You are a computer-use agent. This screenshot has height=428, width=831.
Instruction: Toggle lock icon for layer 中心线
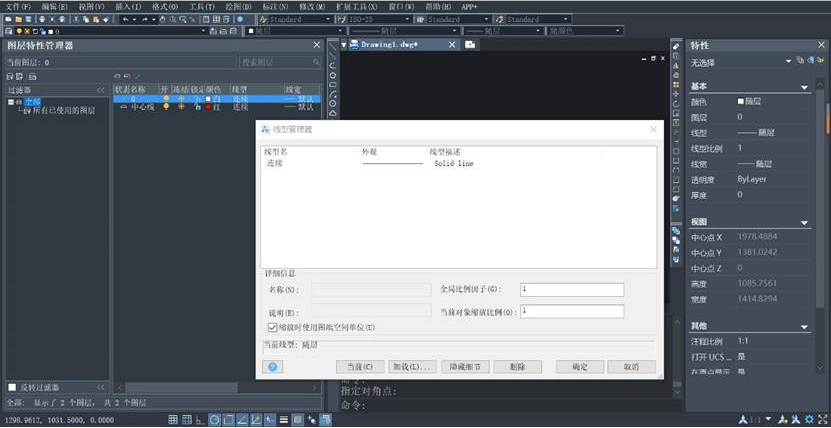click(x=197, y=106)
